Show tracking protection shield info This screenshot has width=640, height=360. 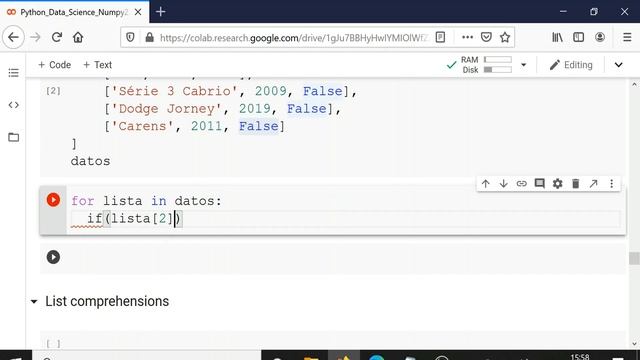click(x=130, y=38)
